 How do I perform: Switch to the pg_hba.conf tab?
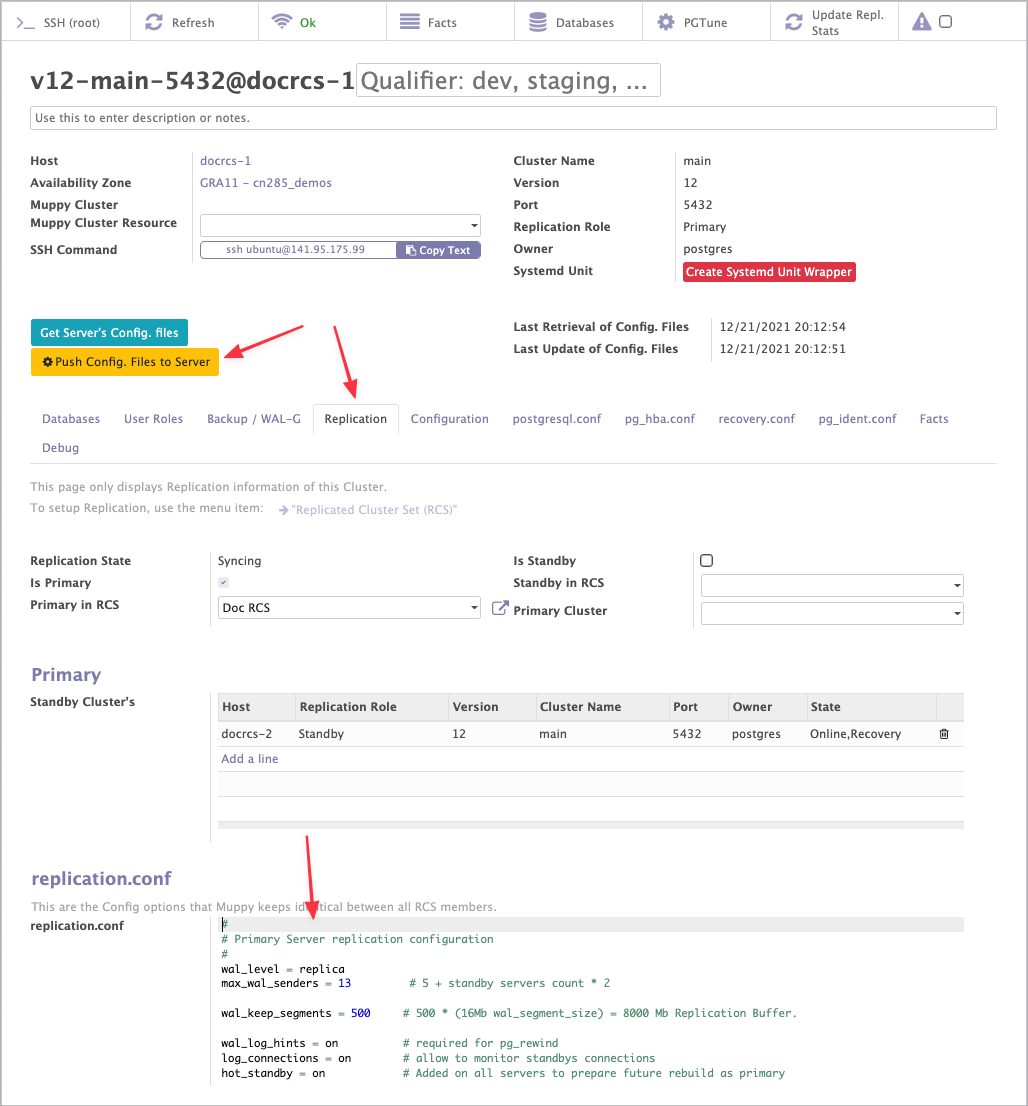coord(659,419)
